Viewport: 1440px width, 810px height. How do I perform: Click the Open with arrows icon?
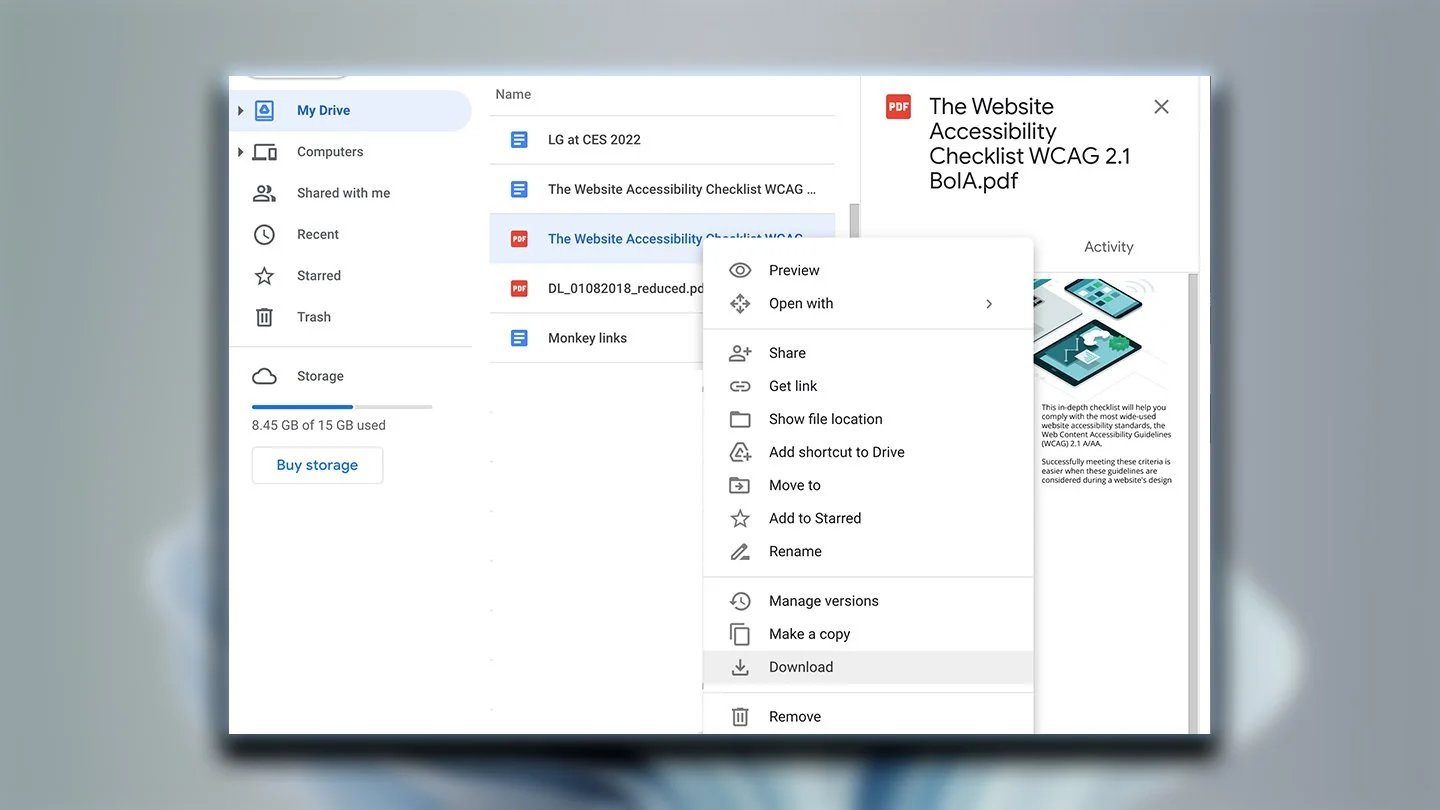(x=740, y=303)
